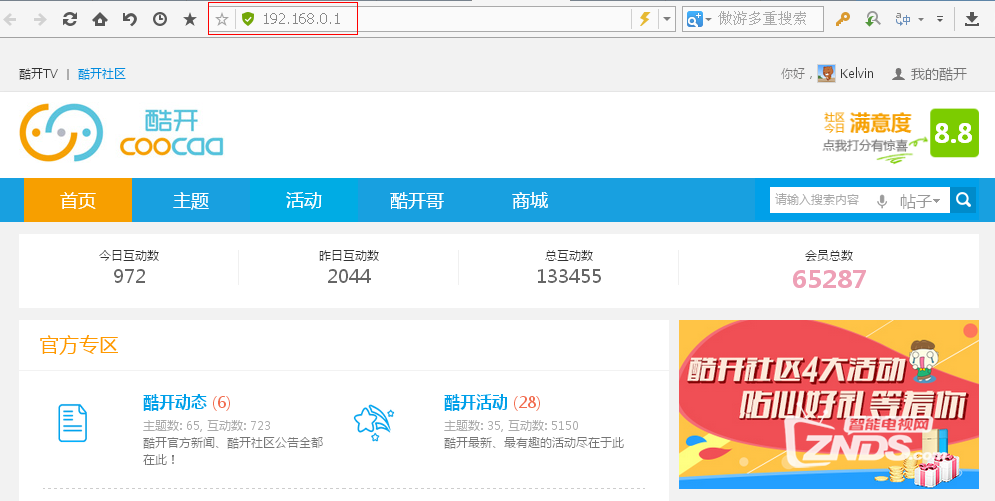Click the browser back arrow
995x501 pixels.
(10, 20)
